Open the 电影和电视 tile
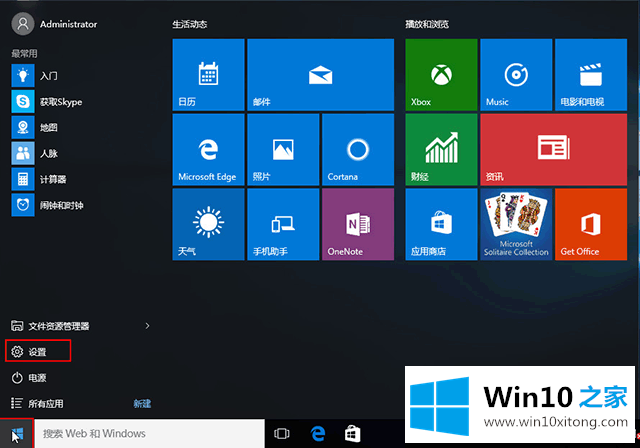This screenshot has width=640, height=448. click(591, 75)
